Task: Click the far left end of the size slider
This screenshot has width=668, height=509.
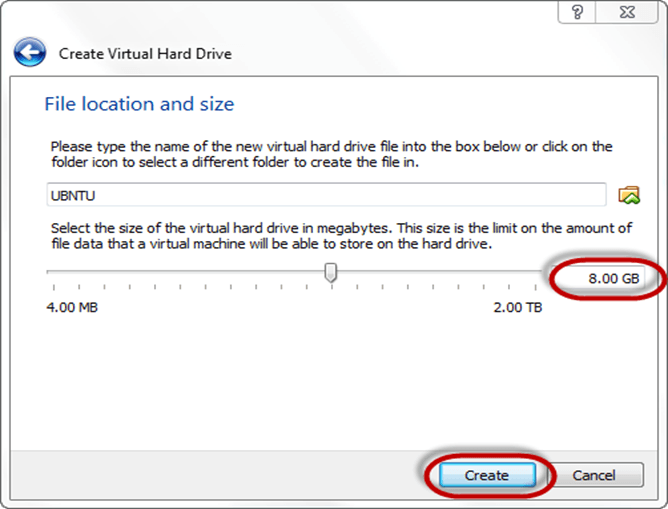Action: coord(52,271)
